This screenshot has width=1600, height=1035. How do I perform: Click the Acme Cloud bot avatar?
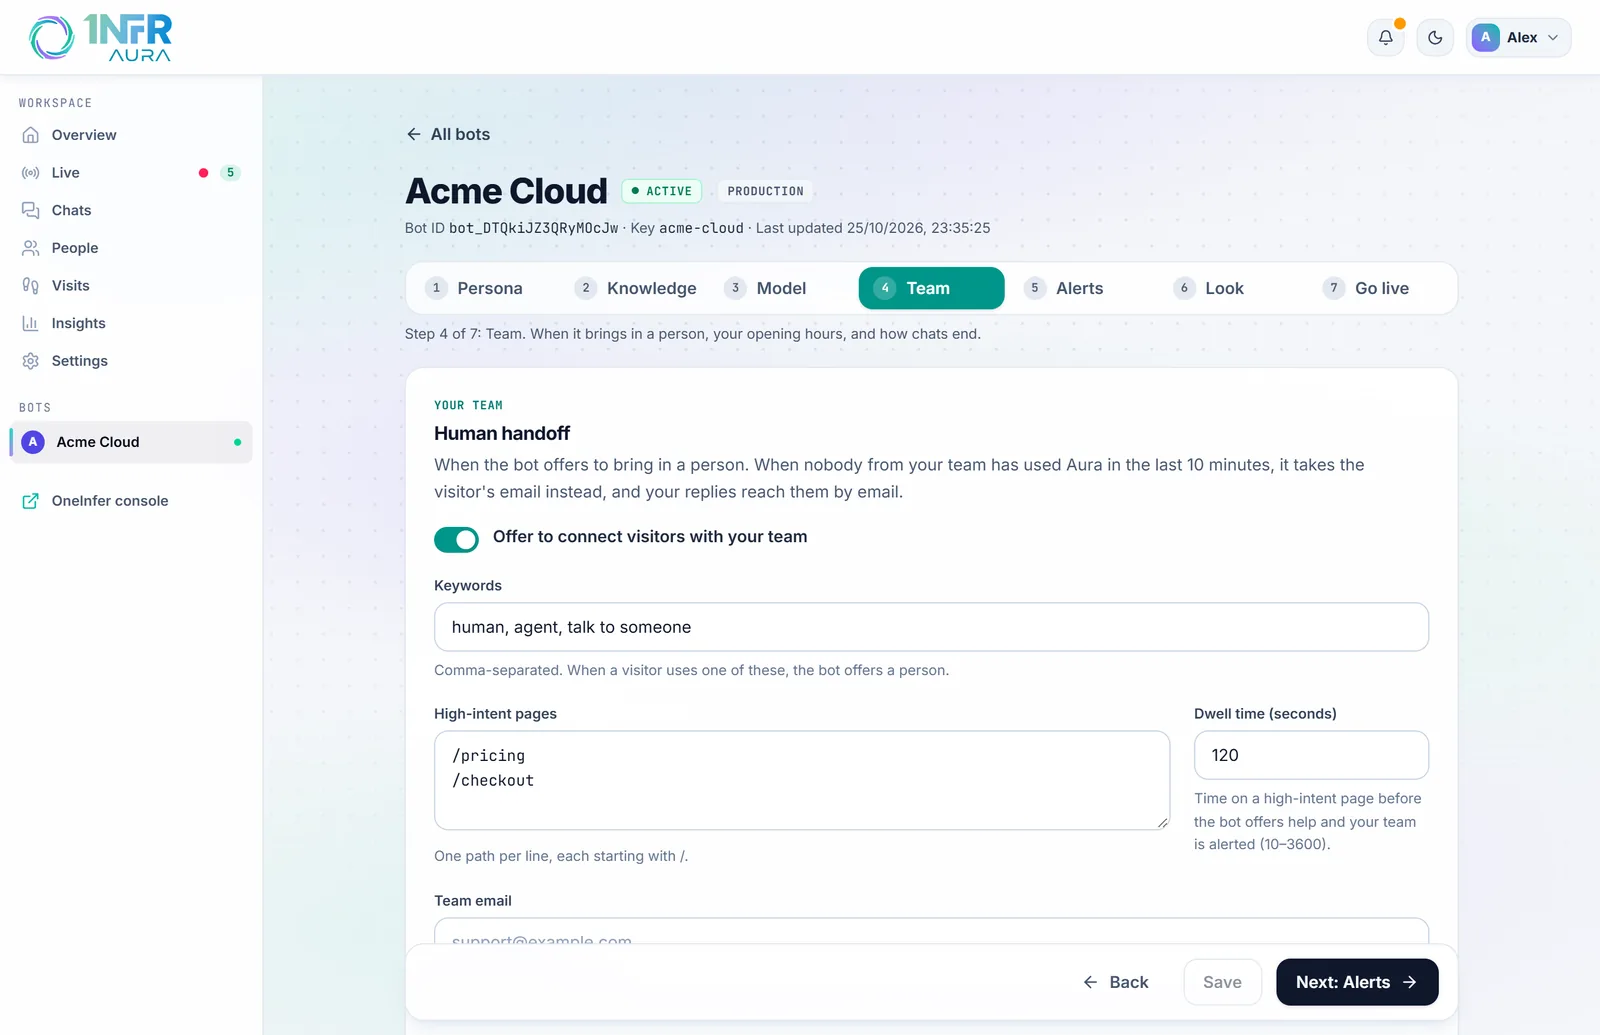tap(33, 442)
